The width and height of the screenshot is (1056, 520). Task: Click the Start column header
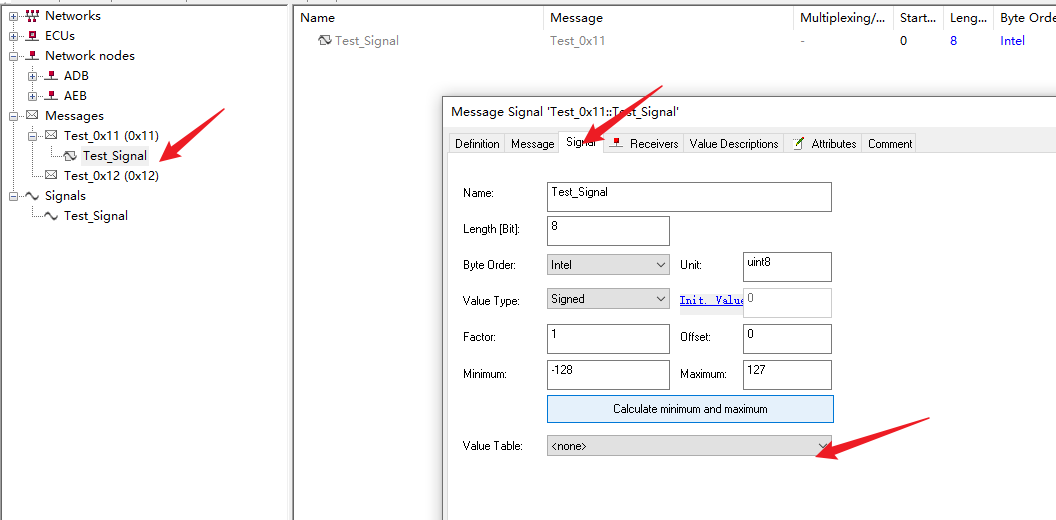click(918, 18)
